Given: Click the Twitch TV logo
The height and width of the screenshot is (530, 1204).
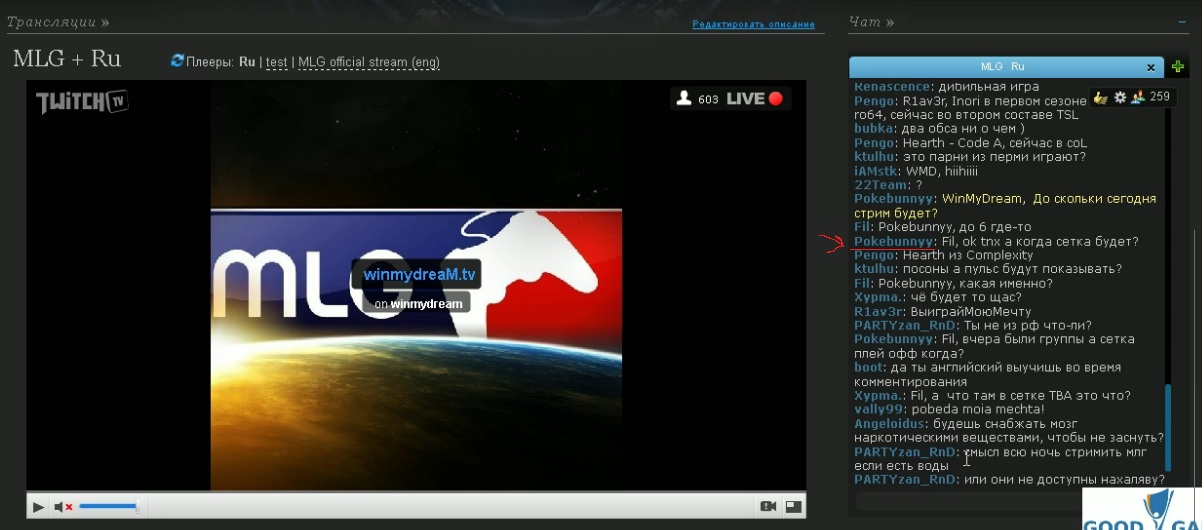Looking at the screenshot, I should coord(82,102).
